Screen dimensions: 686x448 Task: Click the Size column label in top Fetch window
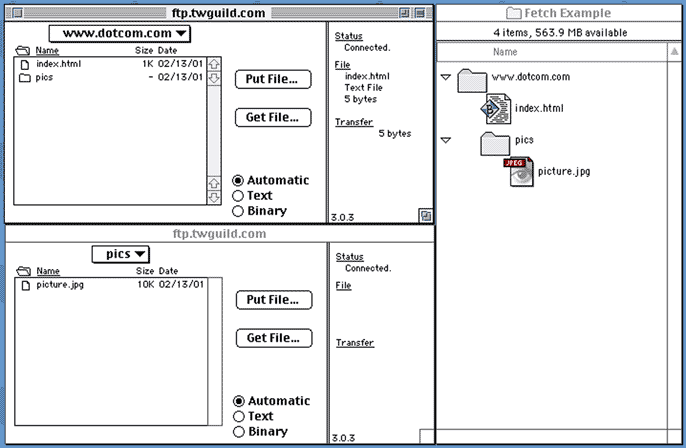click(144, 50)
